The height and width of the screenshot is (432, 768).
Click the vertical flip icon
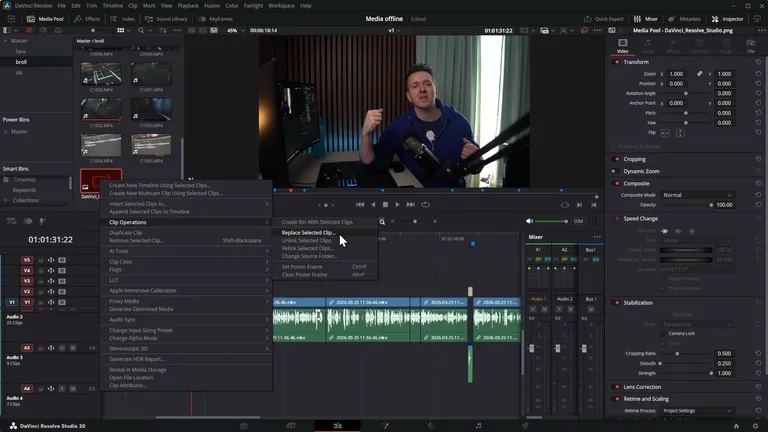(680, 133)
